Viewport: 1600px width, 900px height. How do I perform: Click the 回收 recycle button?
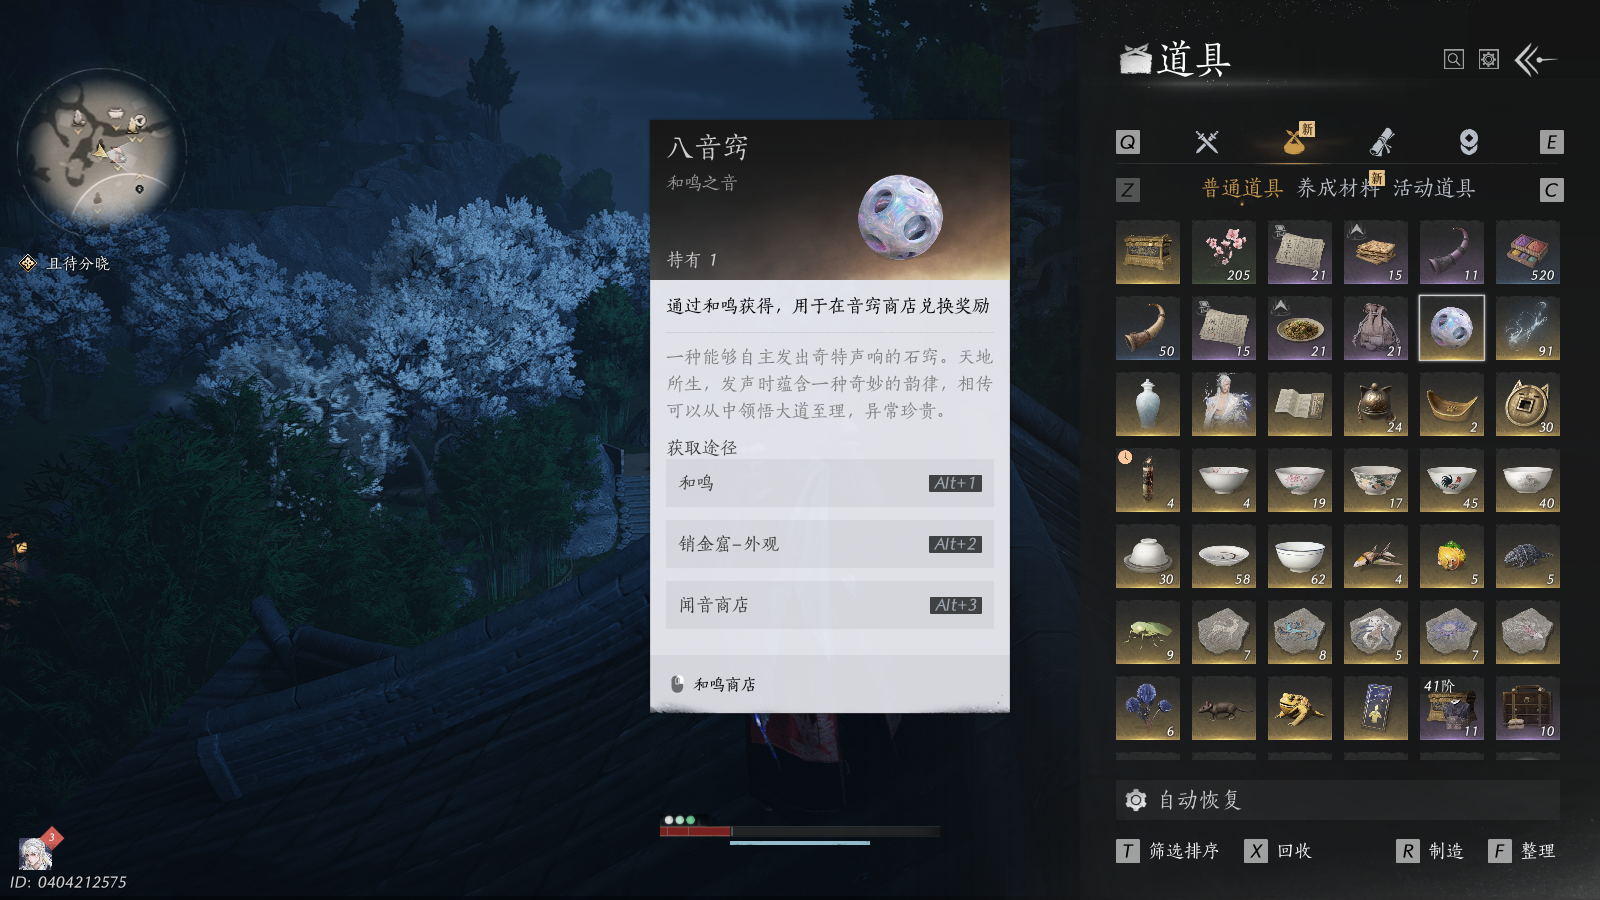(x=1278, y=851)
